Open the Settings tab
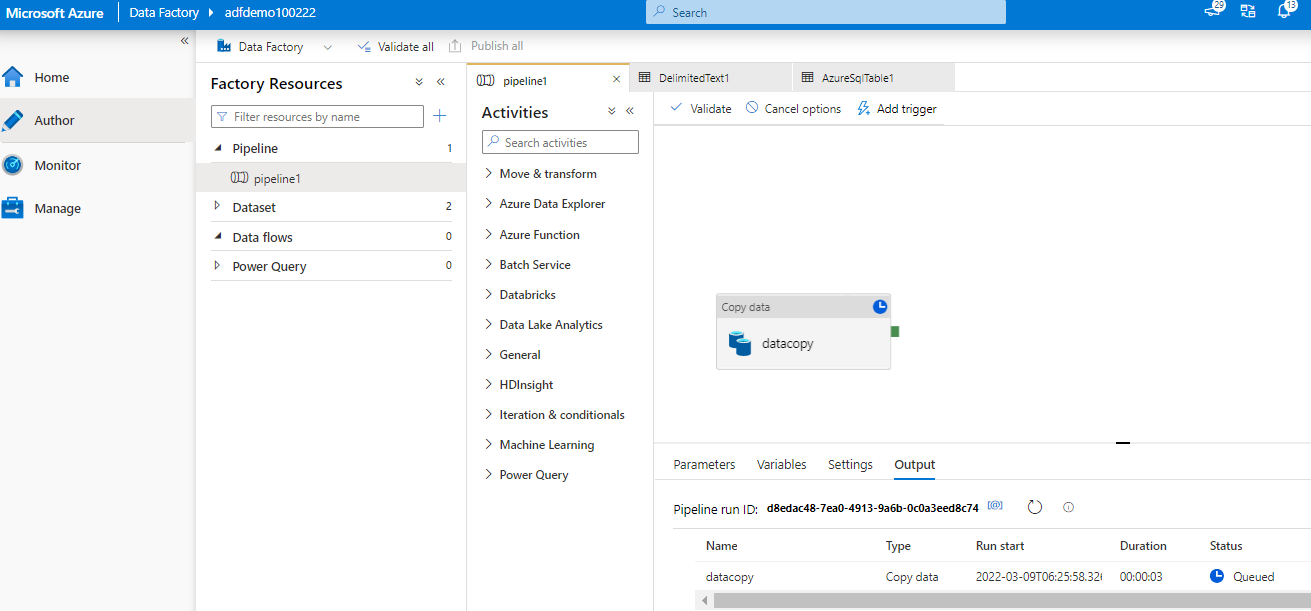 [850, 464]
